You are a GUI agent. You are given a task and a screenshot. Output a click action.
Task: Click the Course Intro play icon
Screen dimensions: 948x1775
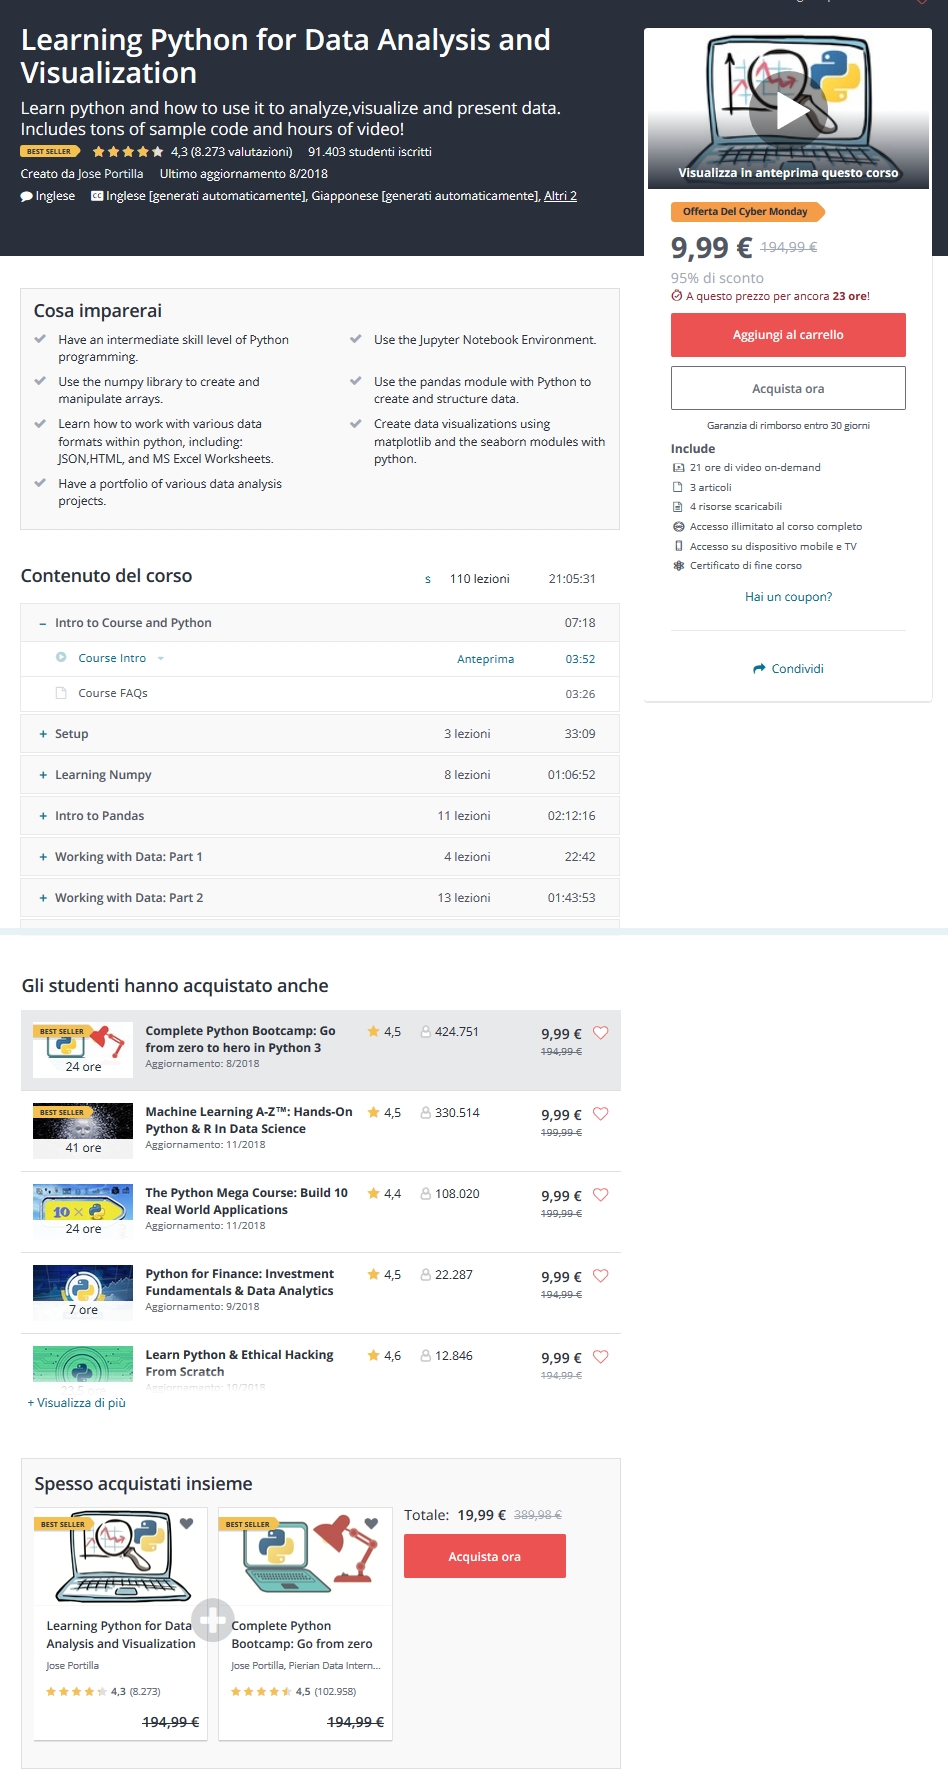[x=61, y=657]
